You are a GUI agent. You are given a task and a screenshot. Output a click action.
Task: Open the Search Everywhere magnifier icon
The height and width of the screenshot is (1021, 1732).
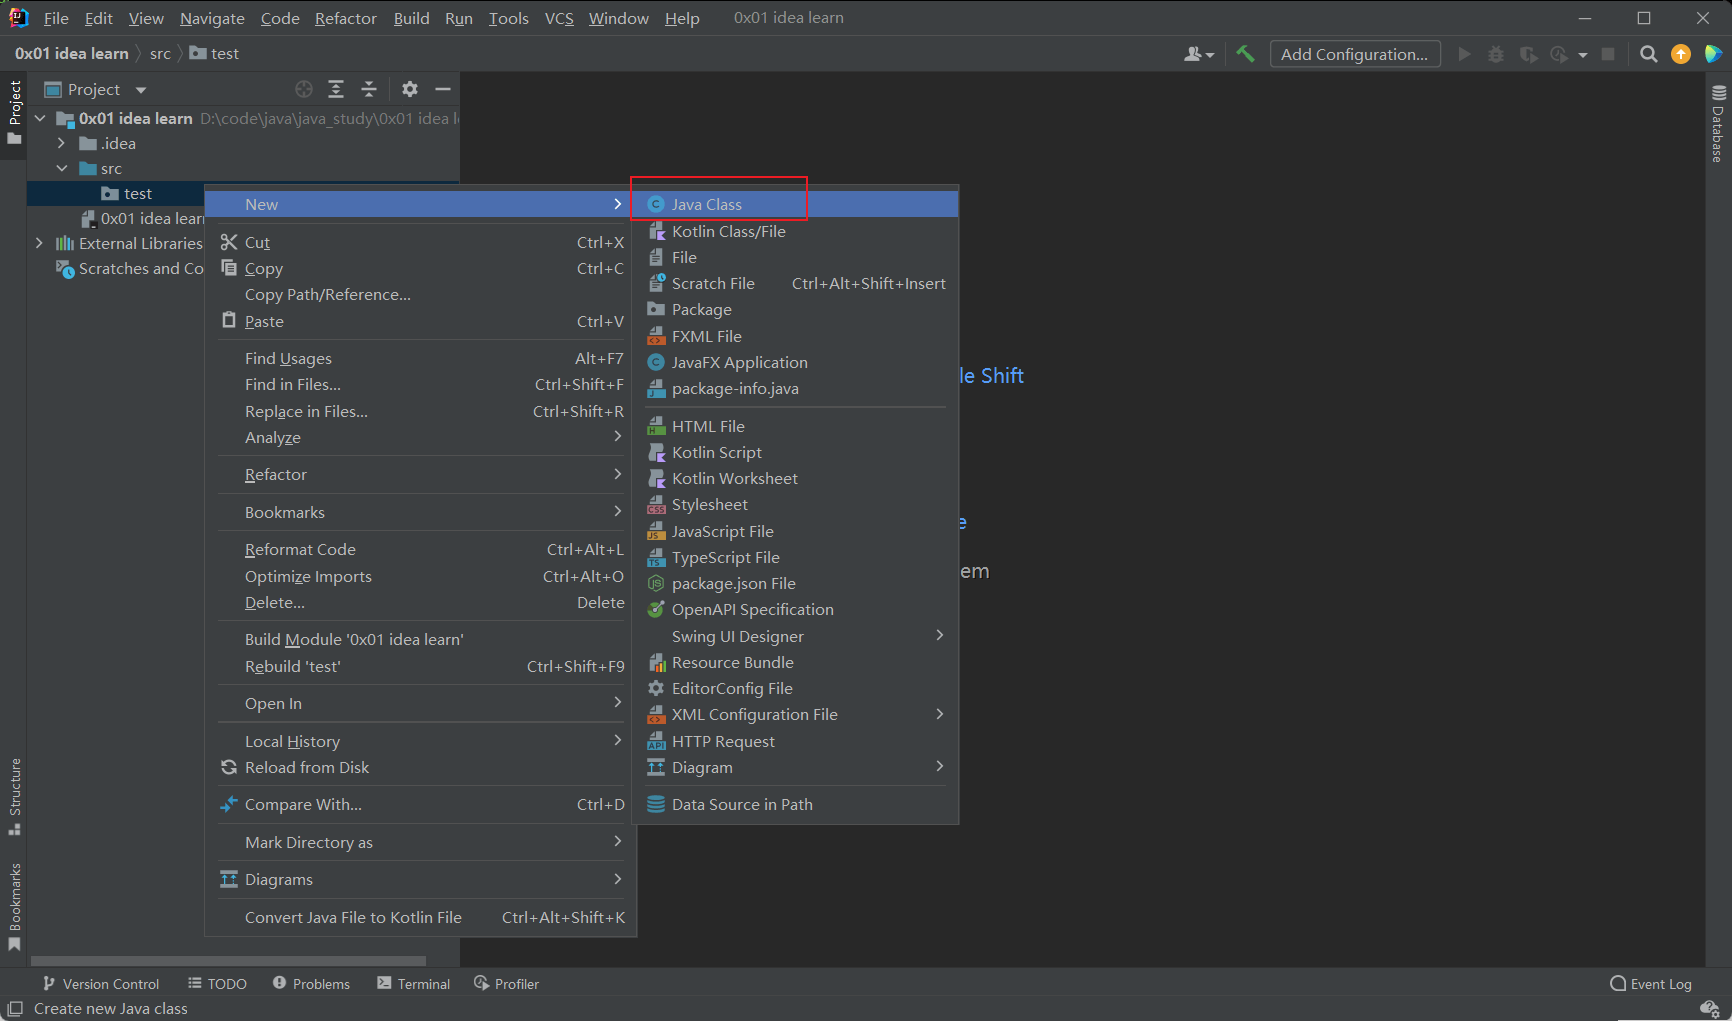(x=1649, y=54)
